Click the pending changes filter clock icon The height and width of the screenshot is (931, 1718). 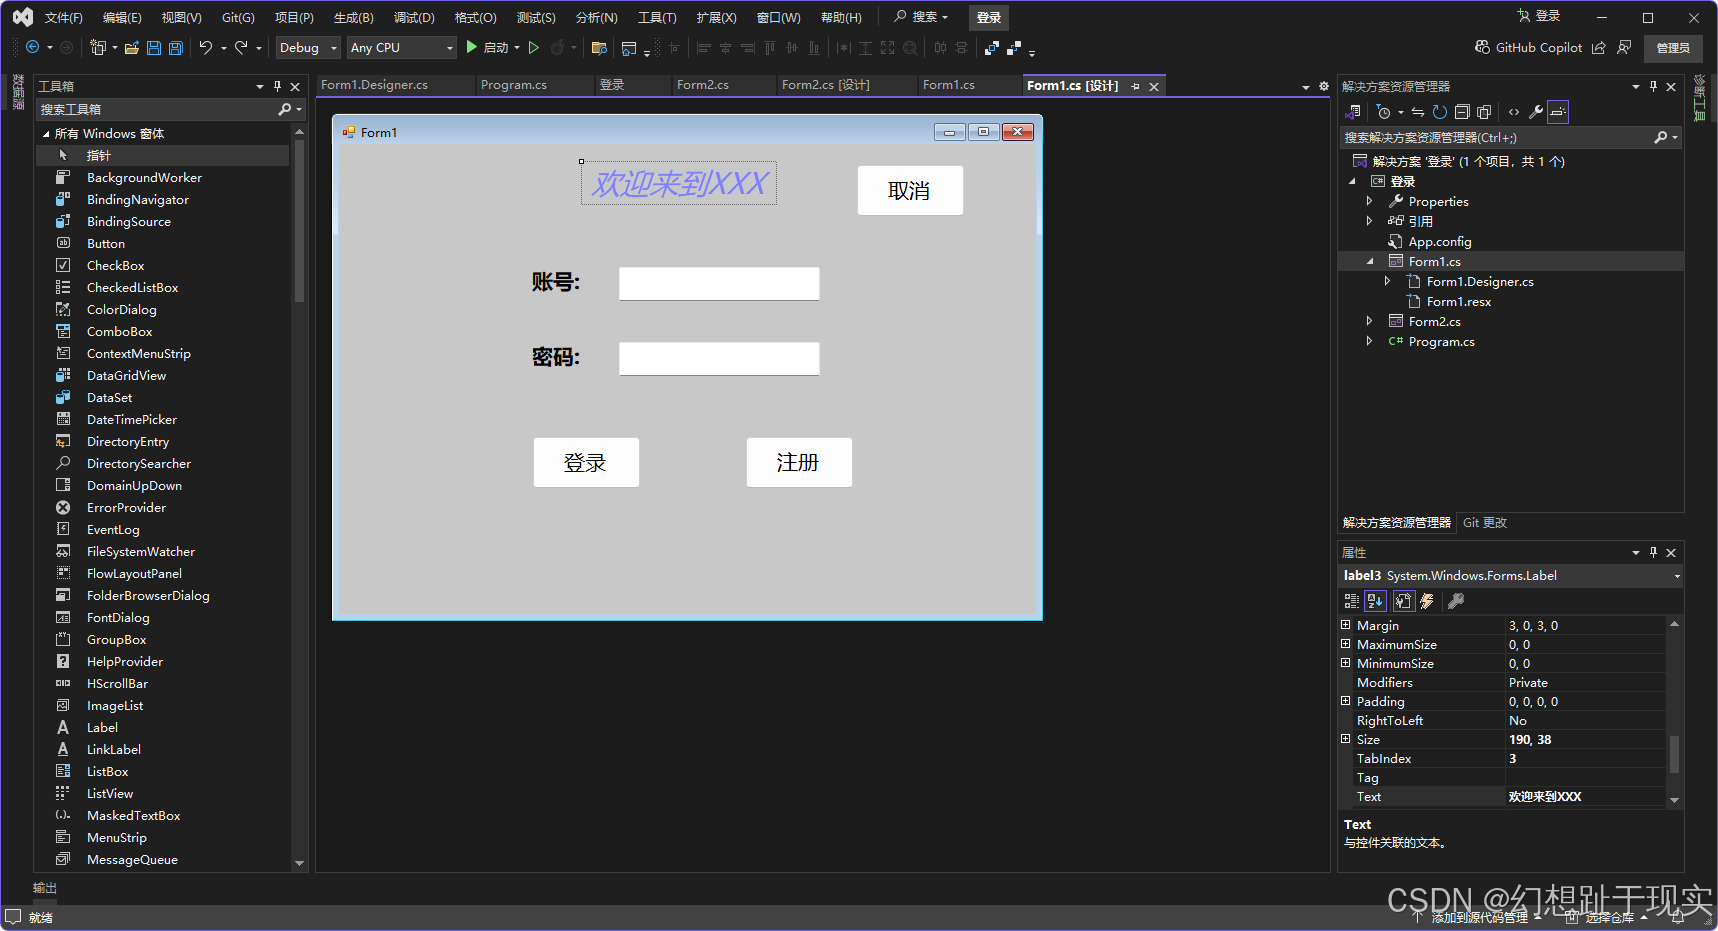click(x=1383, y=112)
